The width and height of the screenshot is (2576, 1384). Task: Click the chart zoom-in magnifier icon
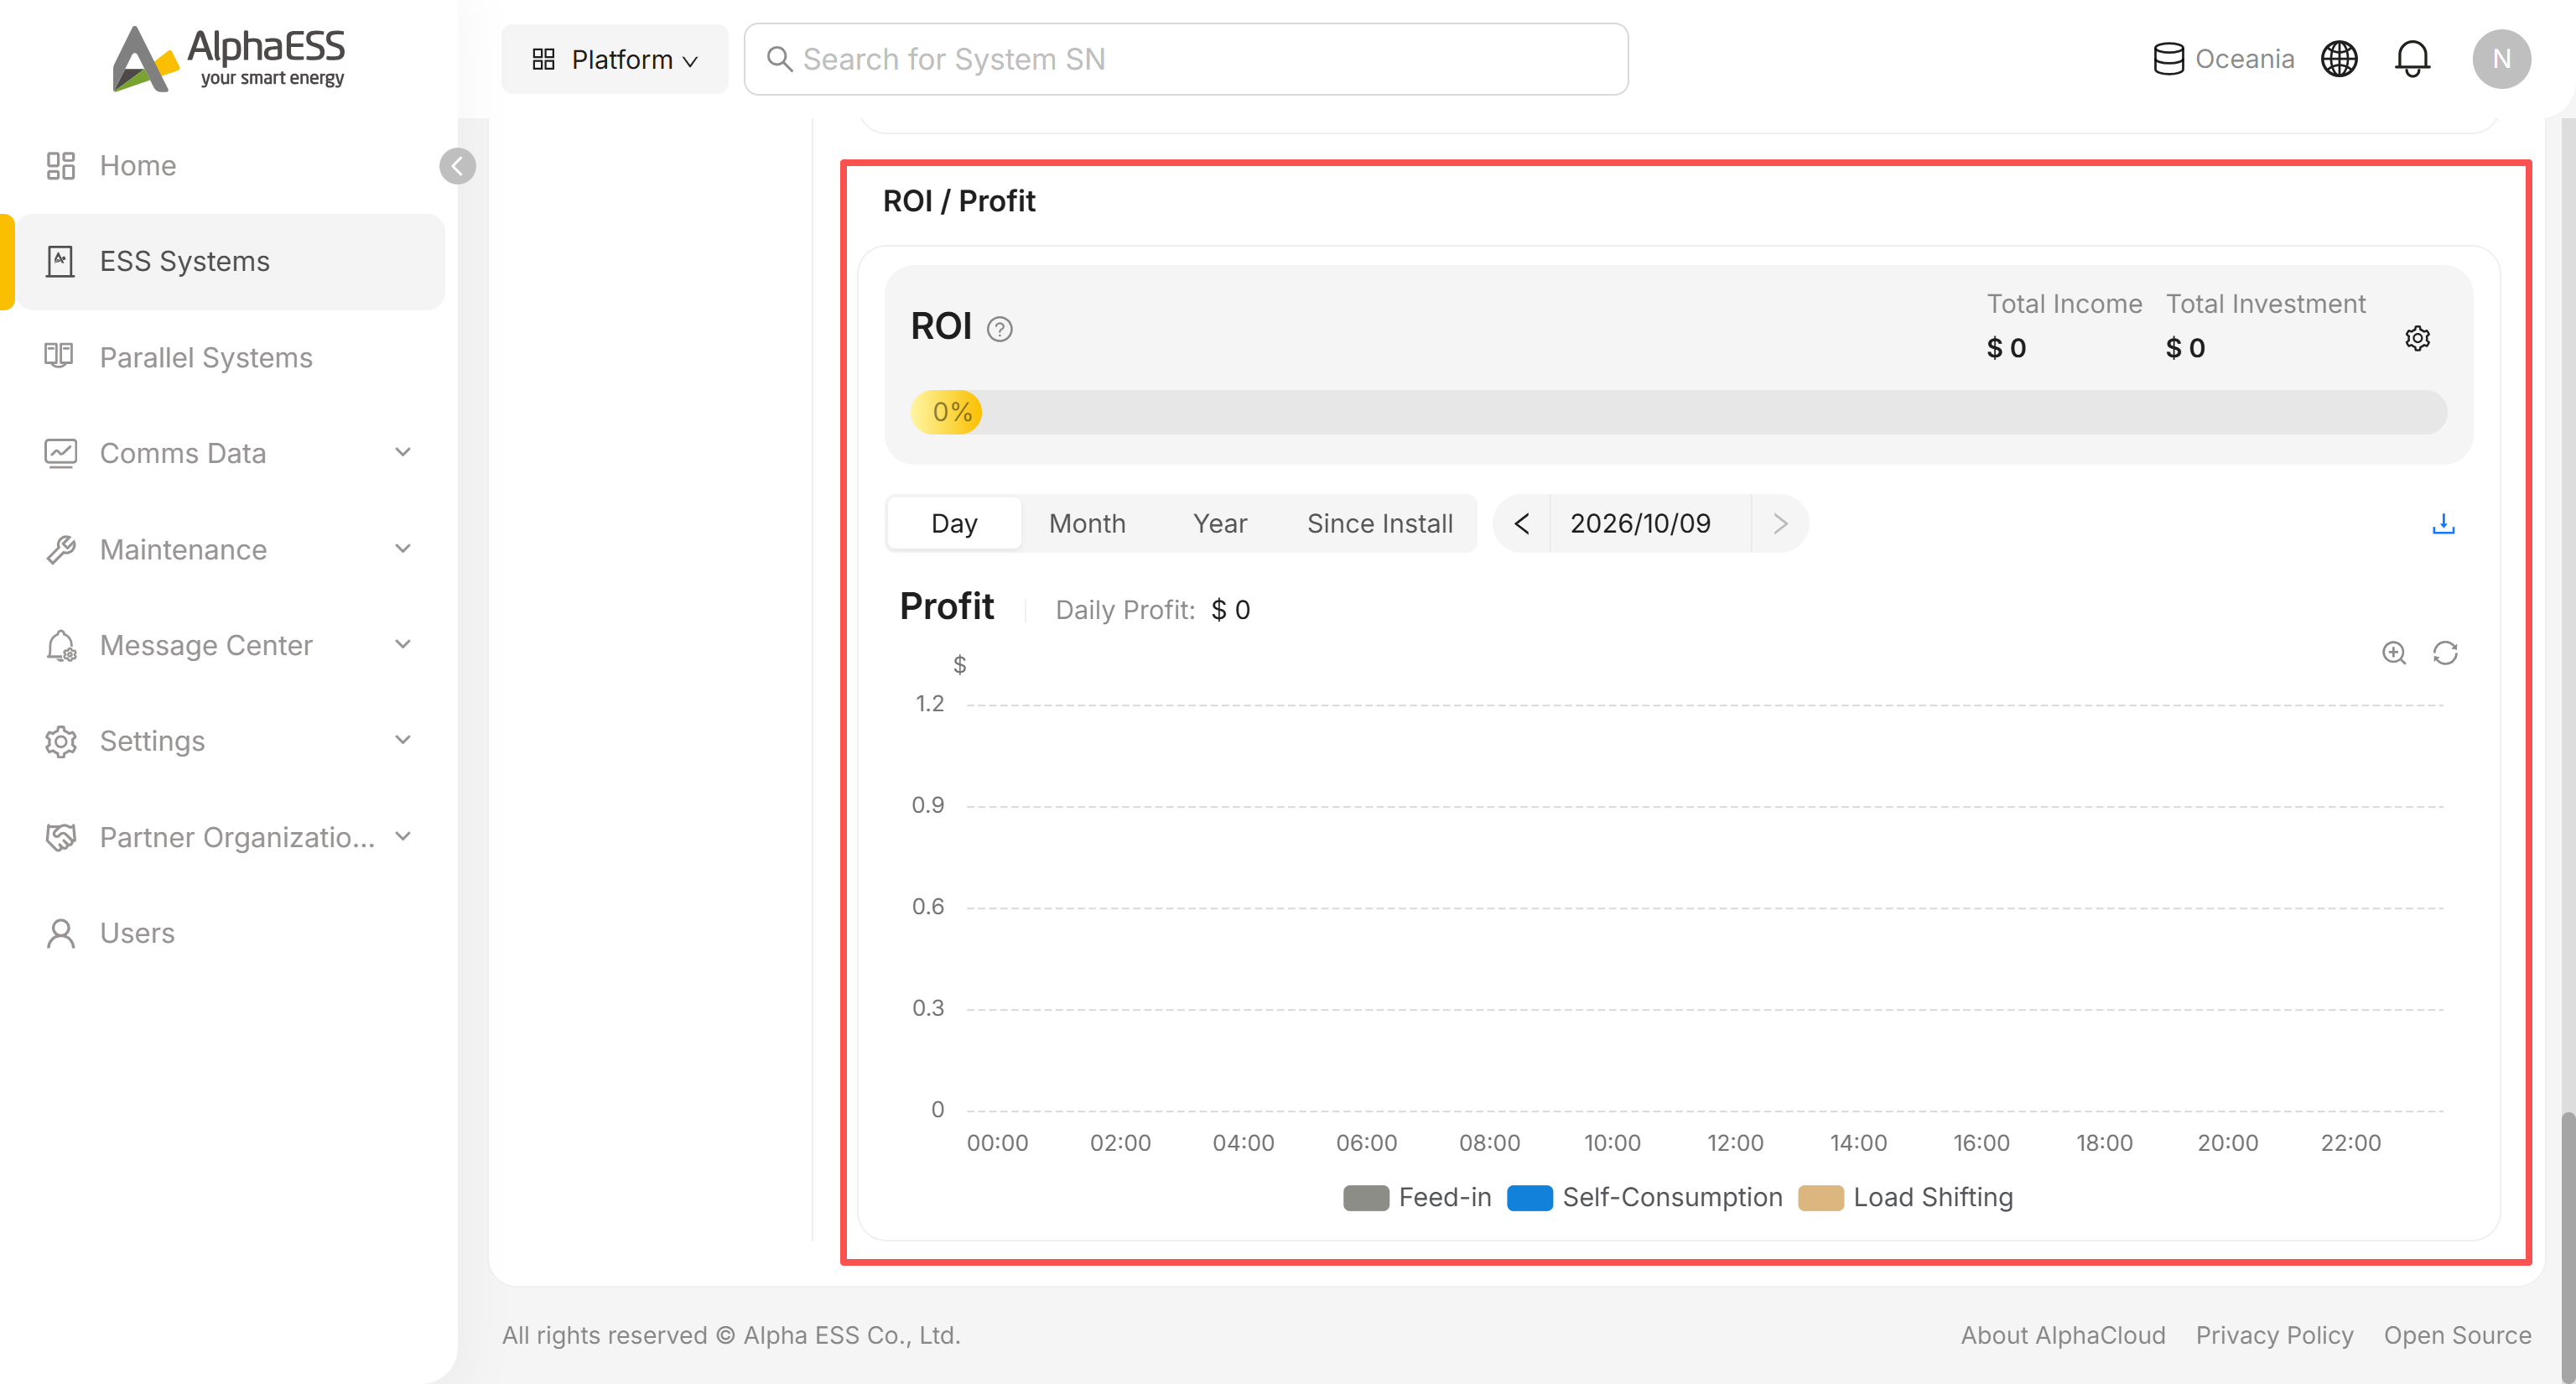click(2393, 653)
